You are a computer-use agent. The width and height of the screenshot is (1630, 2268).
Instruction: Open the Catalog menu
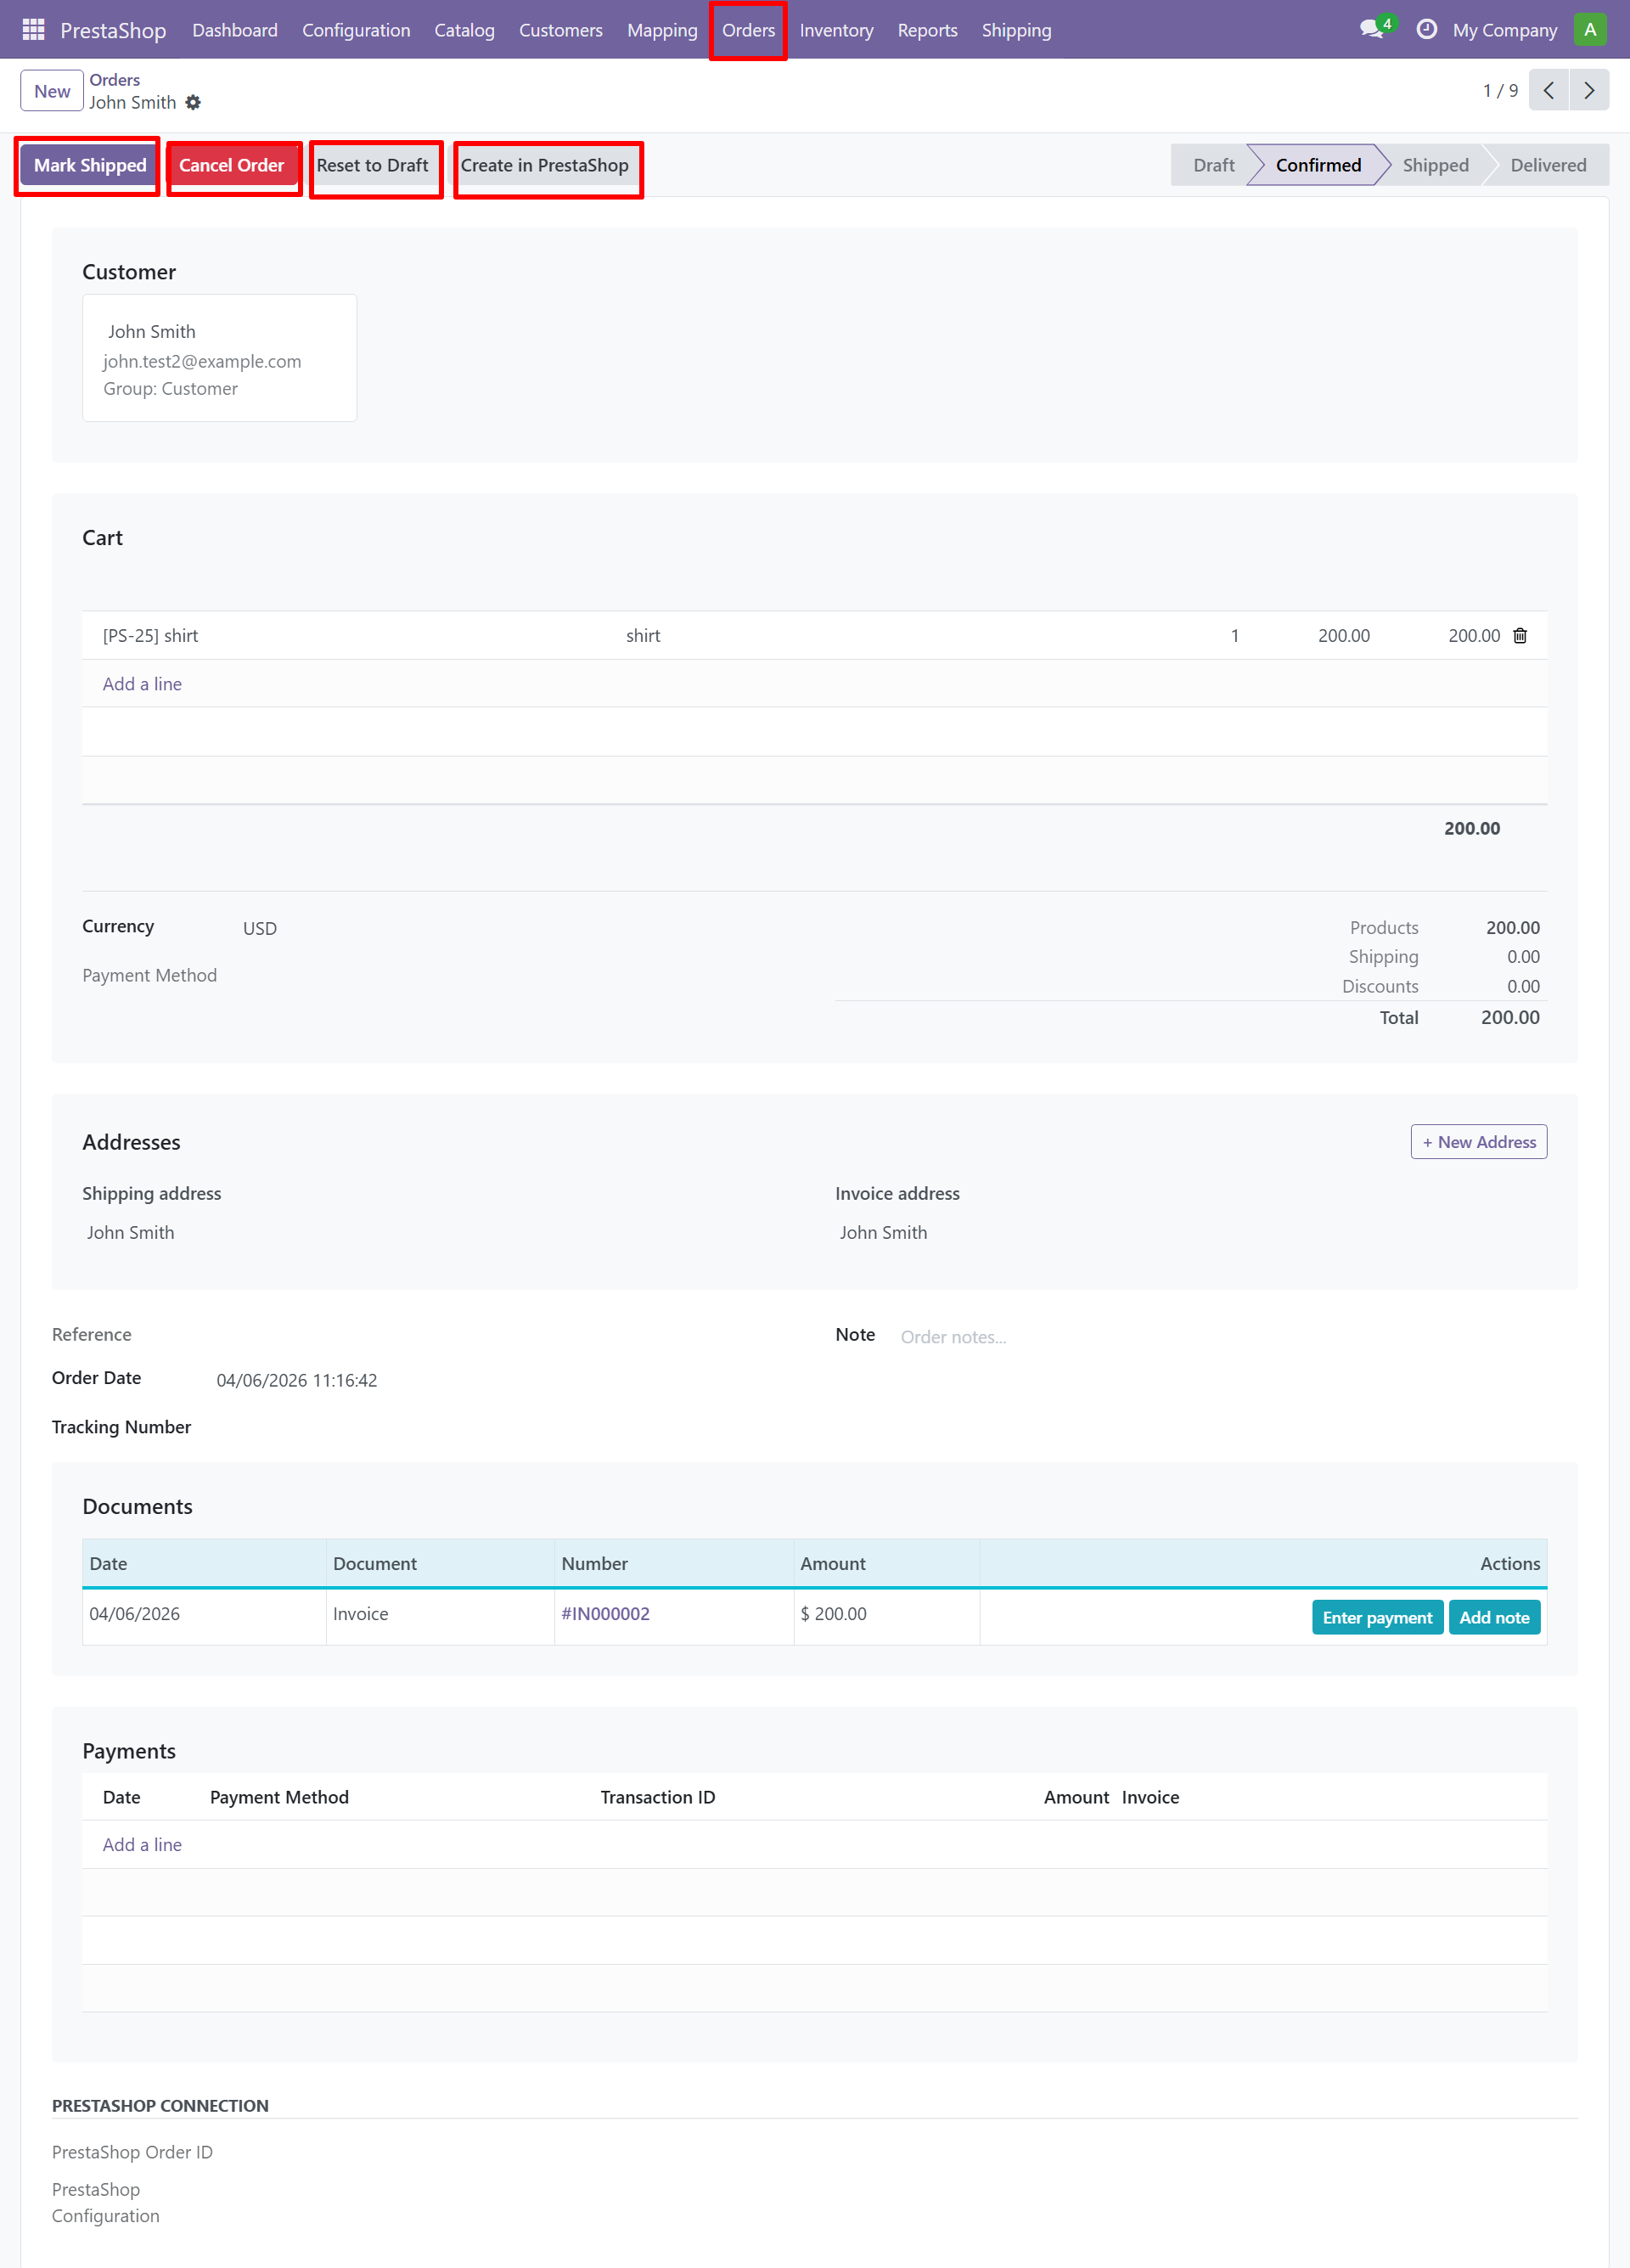click(464, 31)
